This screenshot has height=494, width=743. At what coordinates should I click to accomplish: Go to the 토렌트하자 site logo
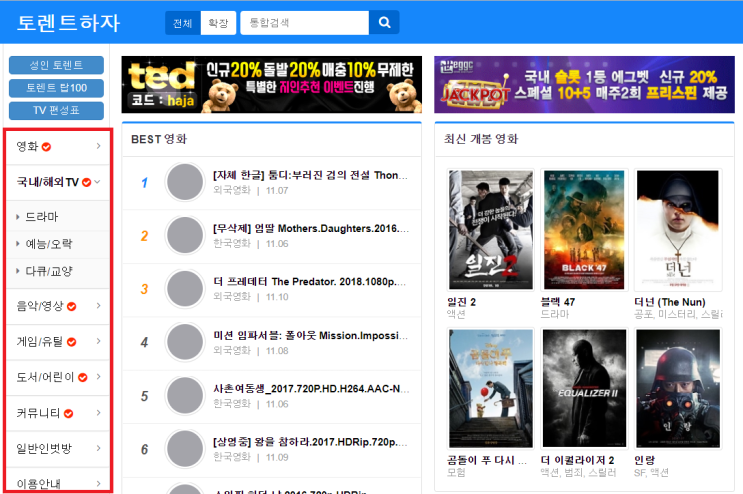click(69, 23)
